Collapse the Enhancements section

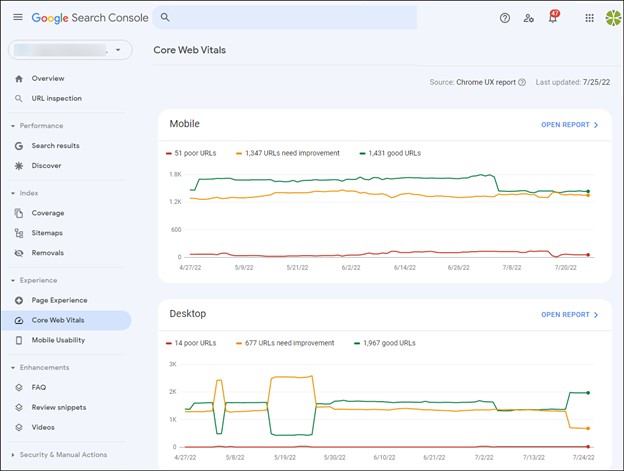pos(13,367)
